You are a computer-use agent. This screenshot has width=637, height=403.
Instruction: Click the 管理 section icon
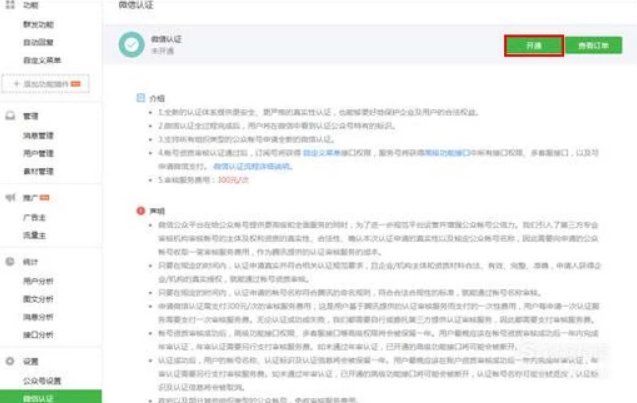coord(10,116)
